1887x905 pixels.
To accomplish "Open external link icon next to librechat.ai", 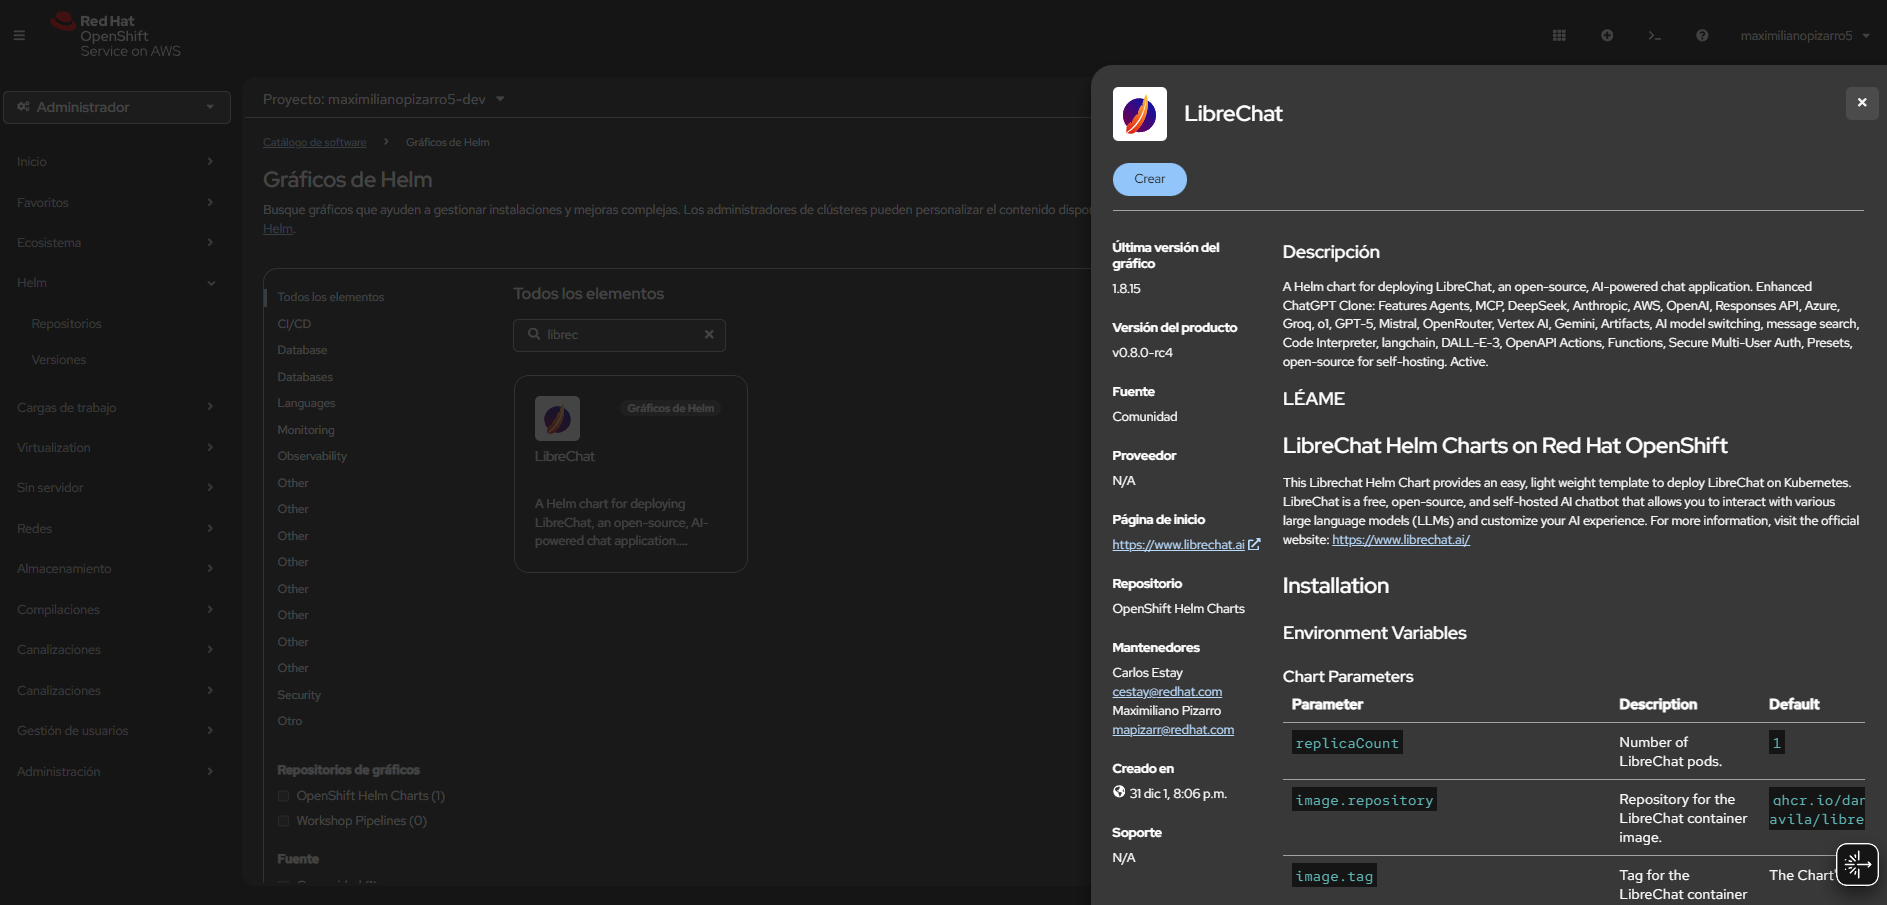I will coord(1253,544).
